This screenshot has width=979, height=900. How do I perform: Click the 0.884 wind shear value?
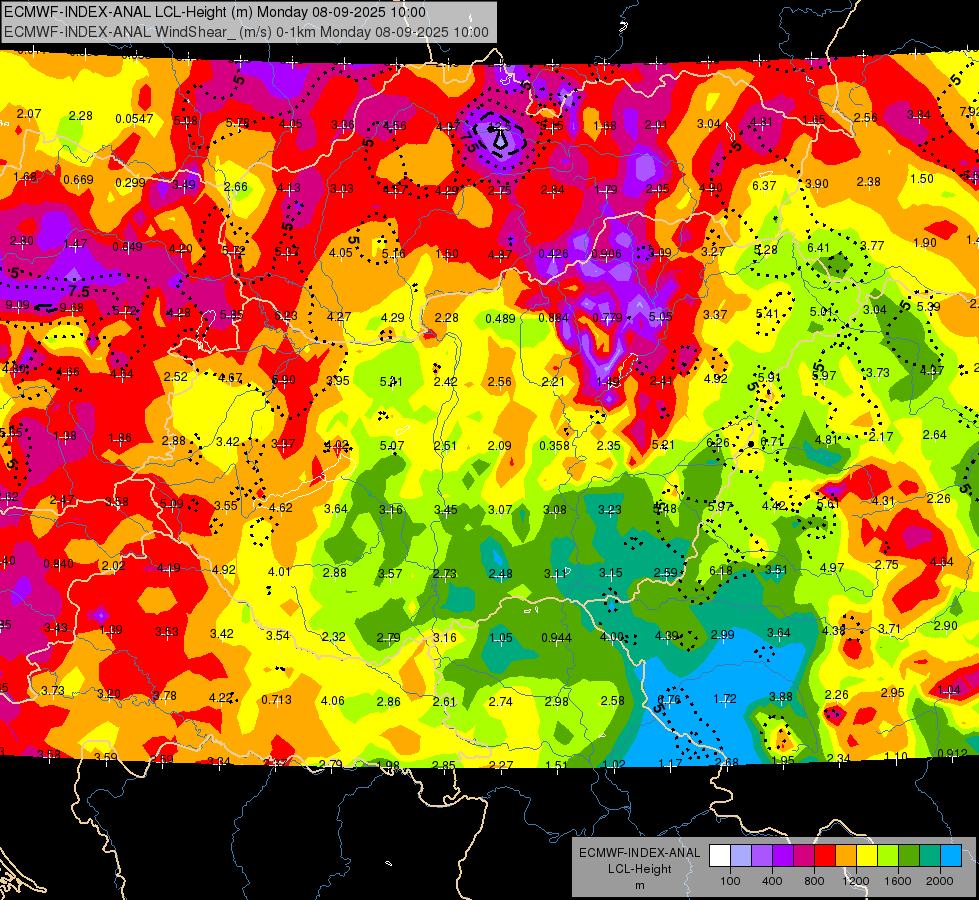554,318
